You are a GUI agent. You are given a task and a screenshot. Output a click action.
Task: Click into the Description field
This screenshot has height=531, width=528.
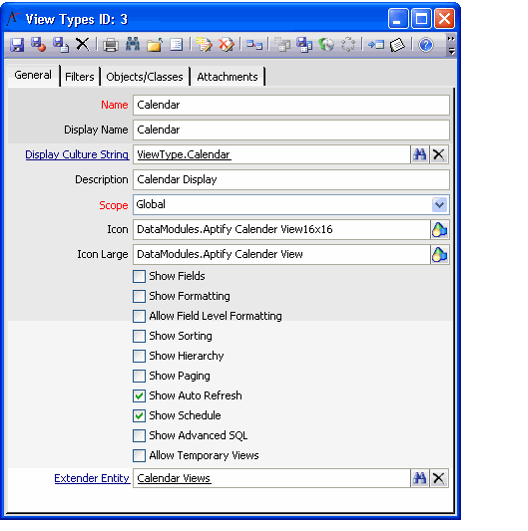point(291,180)
